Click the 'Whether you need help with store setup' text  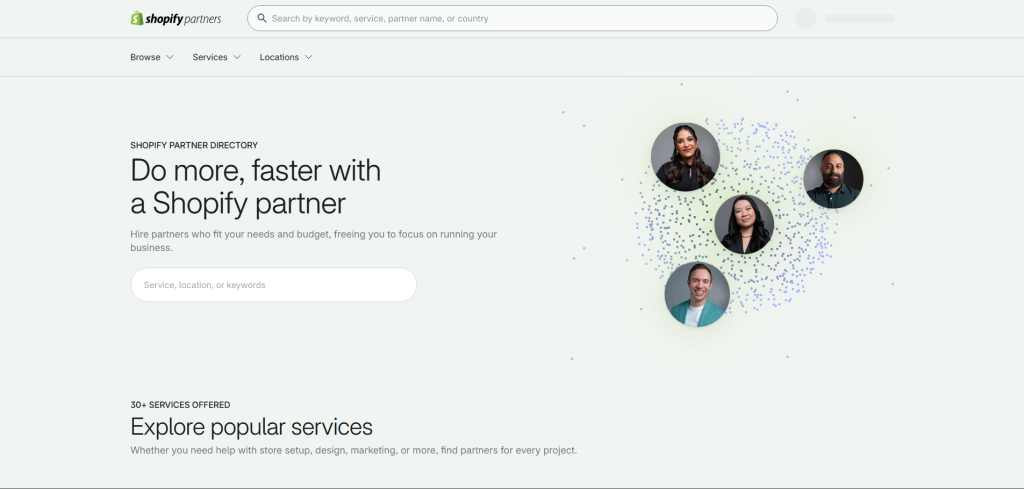tap(353, 450)
